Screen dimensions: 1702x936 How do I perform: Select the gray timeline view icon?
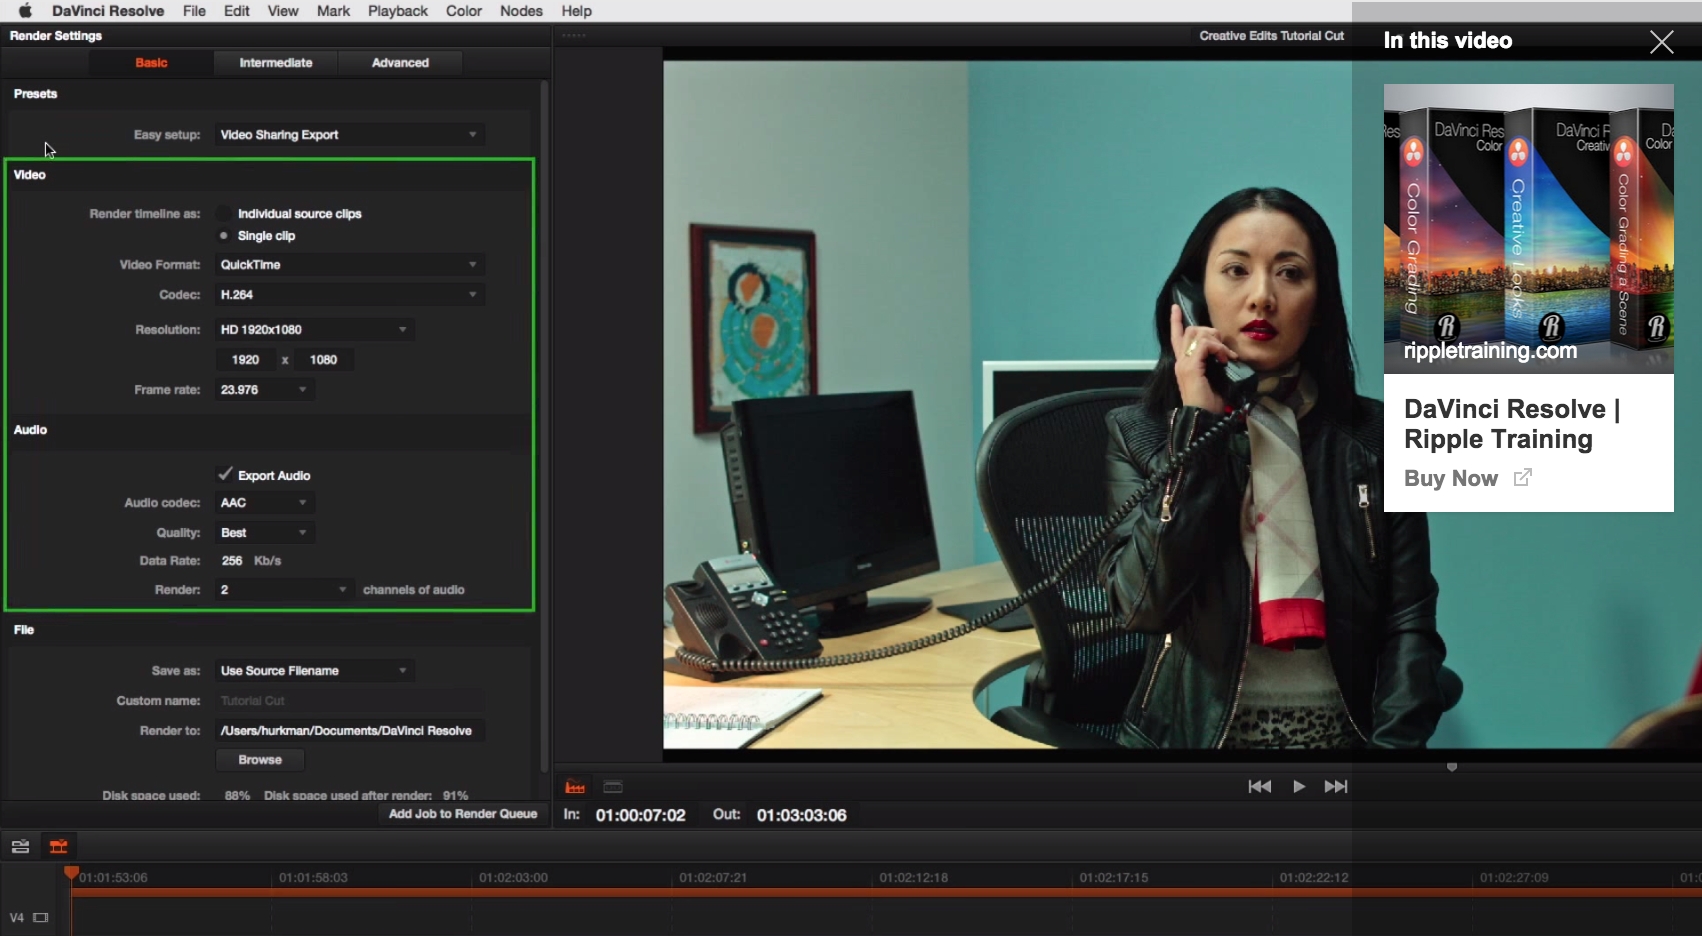pyautogui.click(x=20, y=847)
